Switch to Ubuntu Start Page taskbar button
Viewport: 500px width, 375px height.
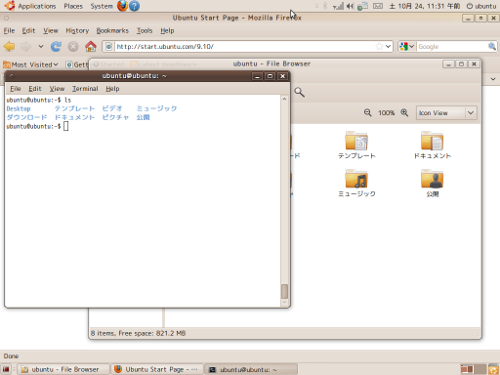(x=157, y=369)
